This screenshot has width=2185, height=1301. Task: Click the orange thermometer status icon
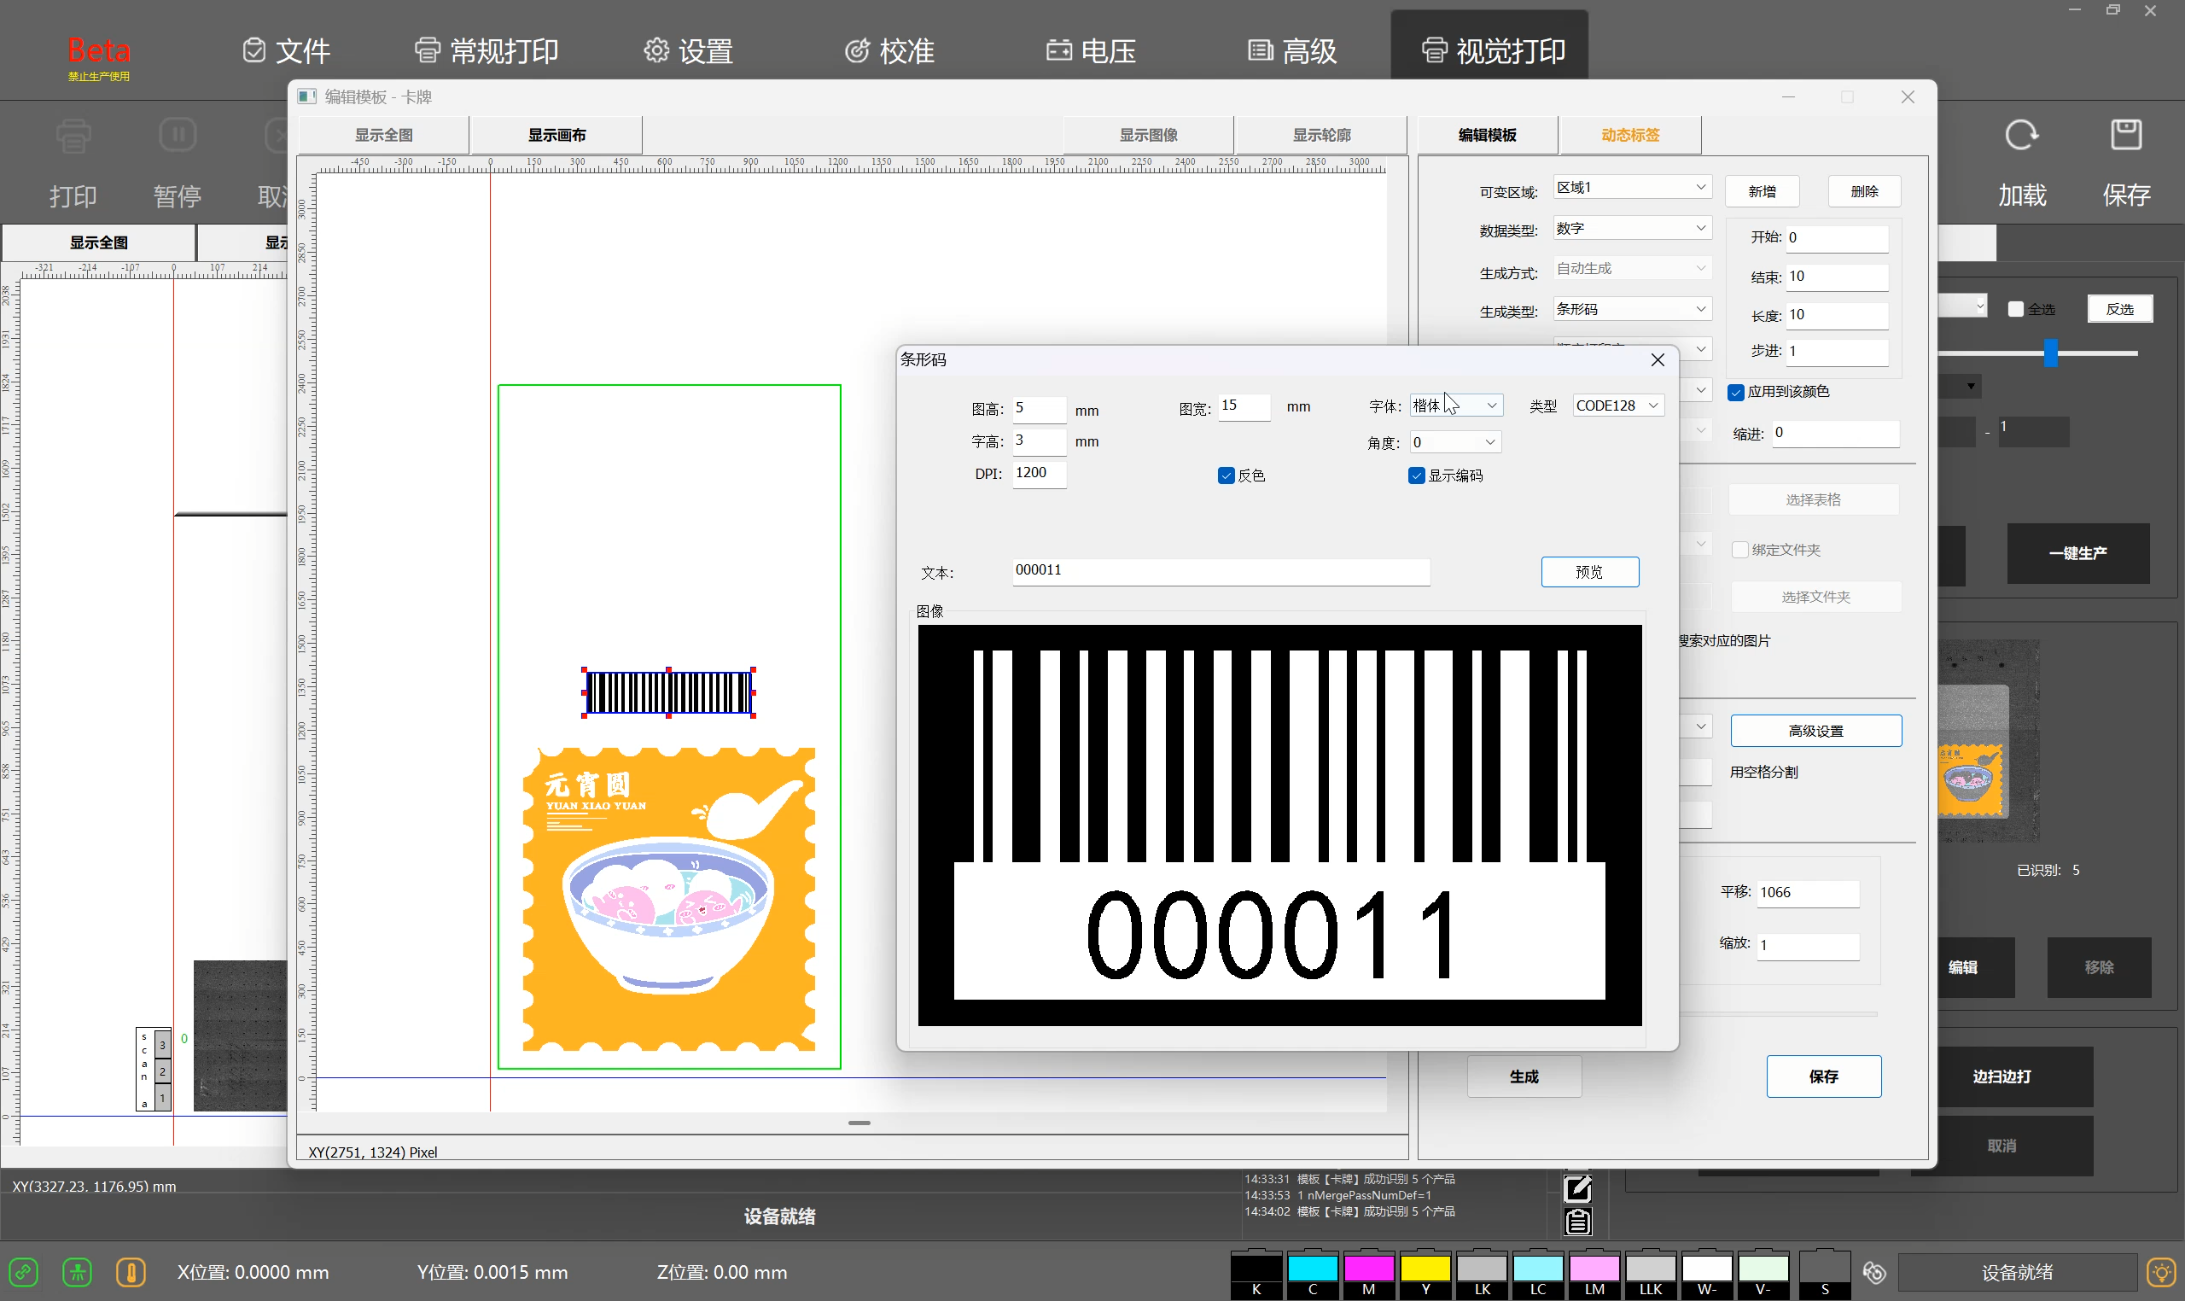click(131, 1272)
